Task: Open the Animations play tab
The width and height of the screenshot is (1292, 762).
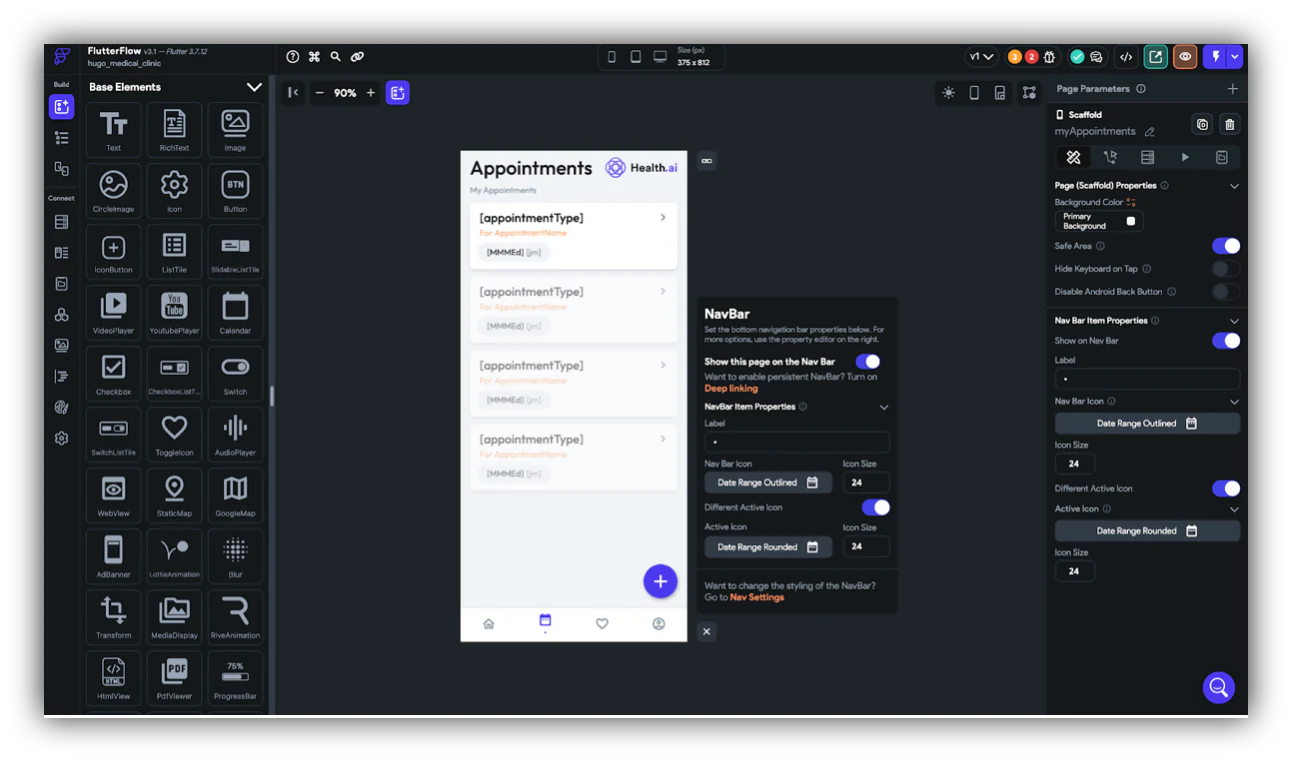Action: (1185, 157)
